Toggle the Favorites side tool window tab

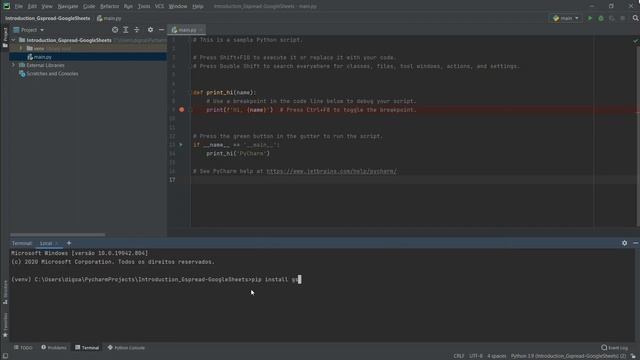pos(5,325)
